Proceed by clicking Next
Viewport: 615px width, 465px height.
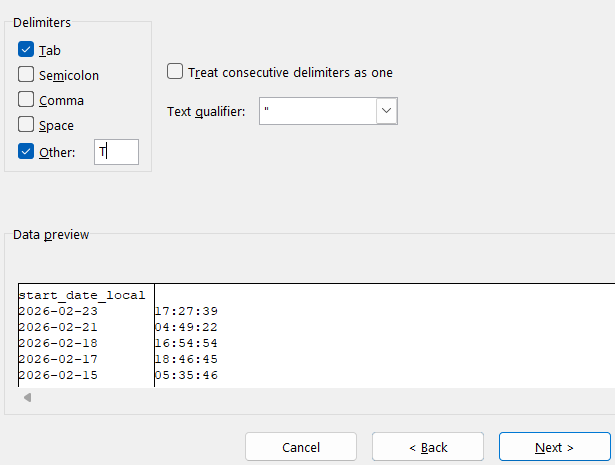[554, 447]
